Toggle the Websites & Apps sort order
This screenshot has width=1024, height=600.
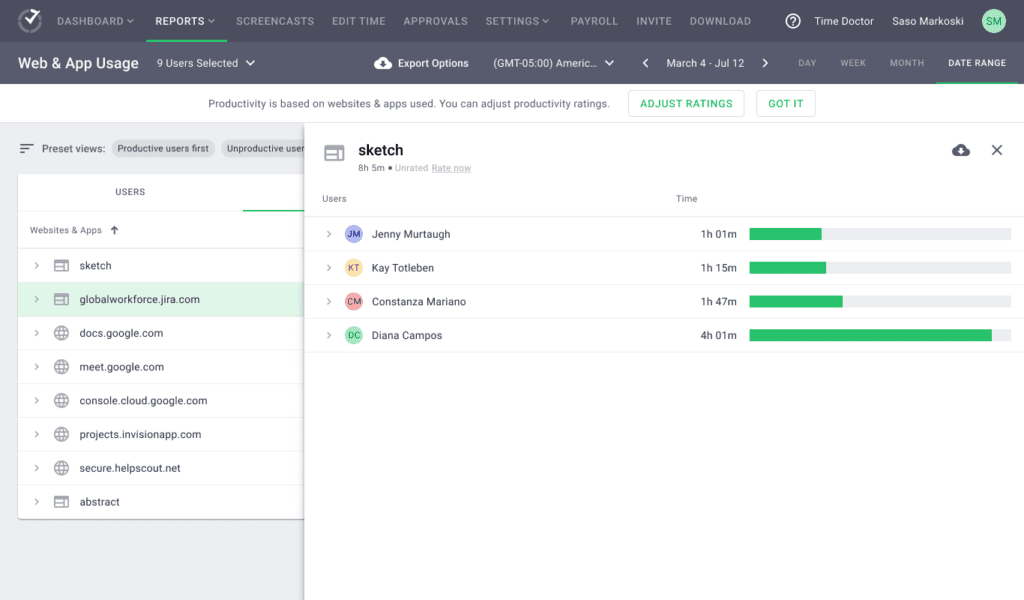(x=113, y=230)
